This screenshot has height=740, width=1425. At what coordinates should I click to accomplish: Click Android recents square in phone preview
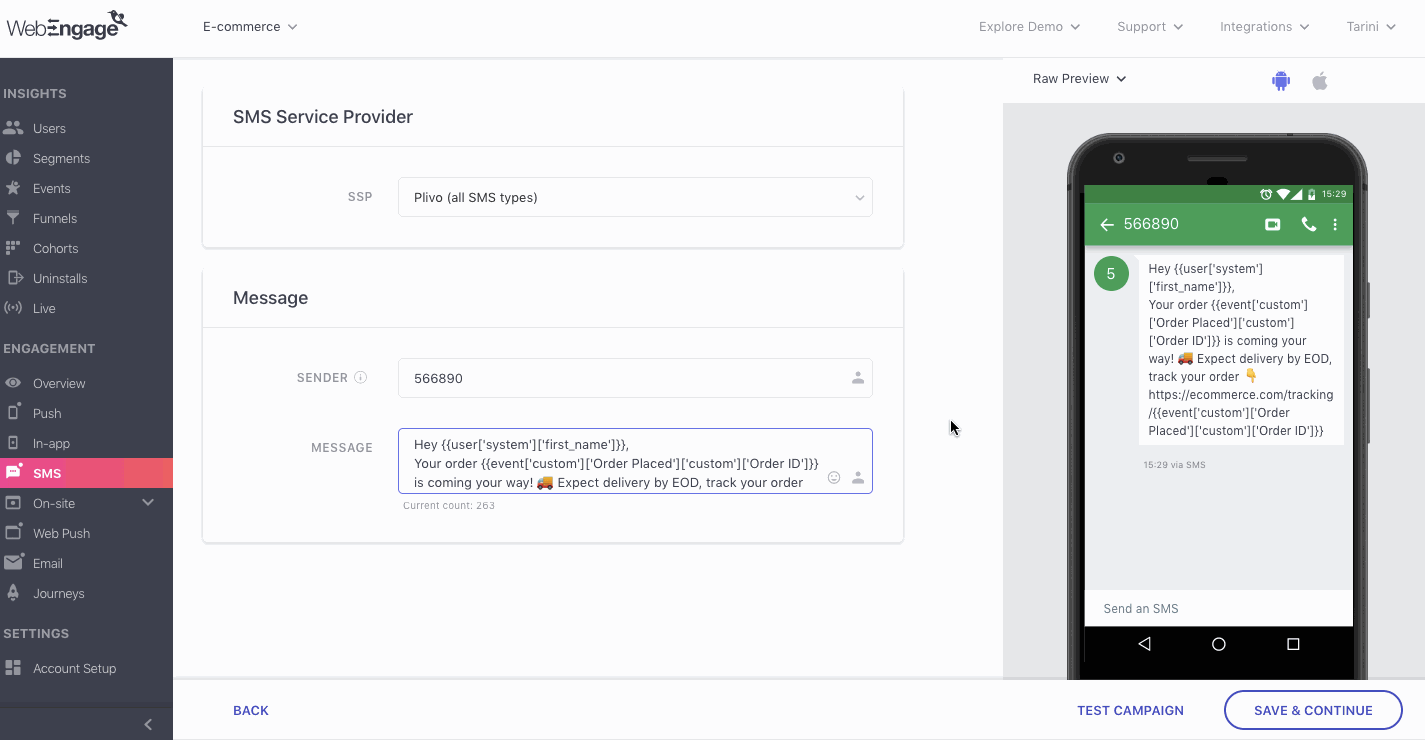click(1293, 644)
